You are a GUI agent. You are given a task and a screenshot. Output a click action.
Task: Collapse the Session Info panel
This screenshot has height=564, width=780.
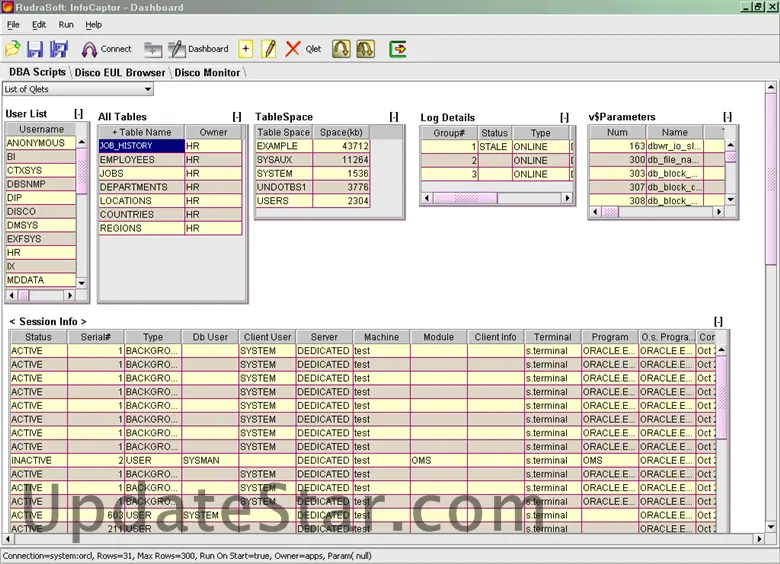pyautogui.click(x=718, y=321)
